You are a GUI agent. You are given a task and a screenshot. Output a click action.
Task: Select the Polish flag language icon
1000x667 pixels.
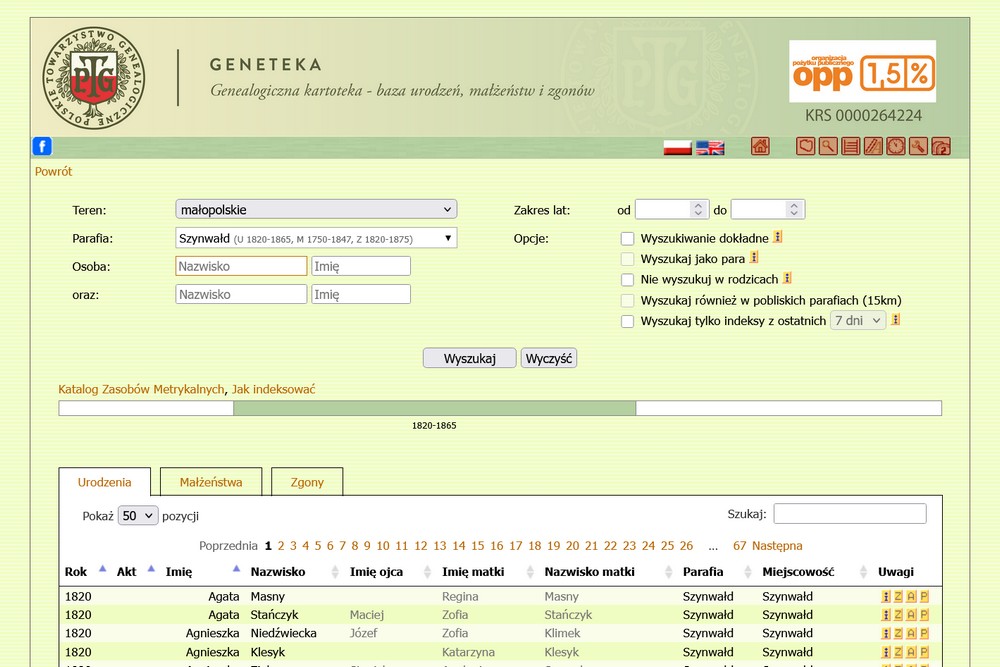coord(678,148)
